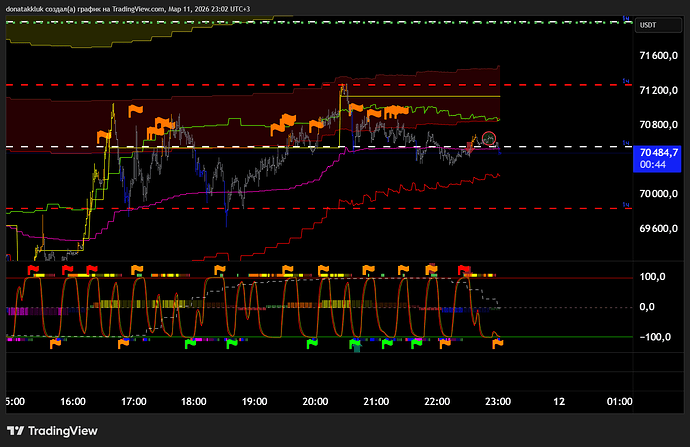Select the 23:00 mark on the time axis
This screenshot has width=690, height=447.
click(x=498, y=401)
